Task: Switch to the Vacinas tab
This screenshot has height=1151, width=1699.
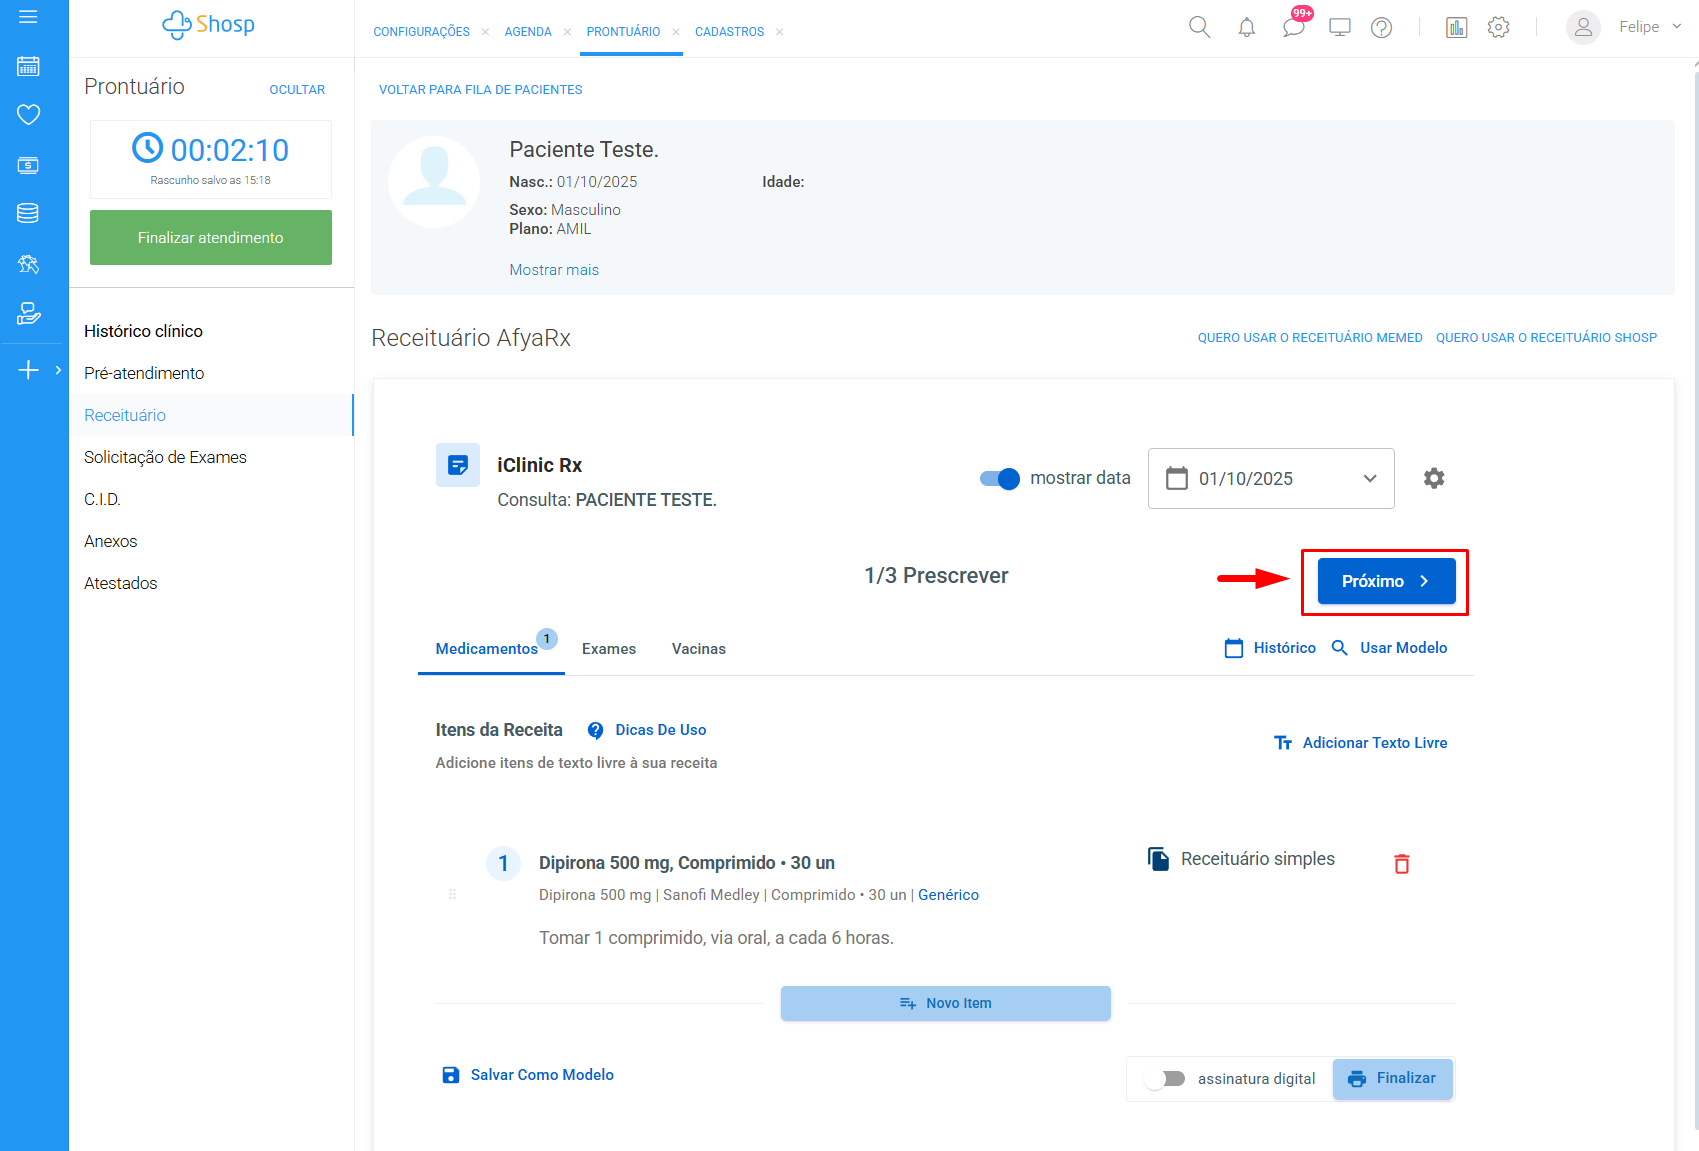Action: 698,649
